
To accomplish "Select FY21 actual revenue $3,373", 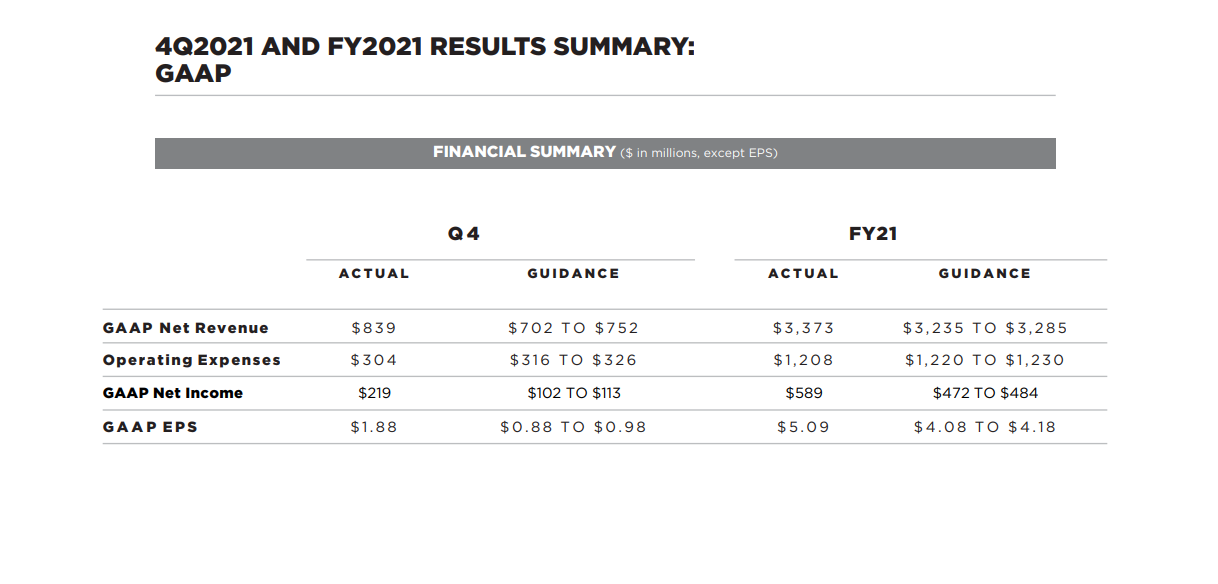I will click(803, 328).
